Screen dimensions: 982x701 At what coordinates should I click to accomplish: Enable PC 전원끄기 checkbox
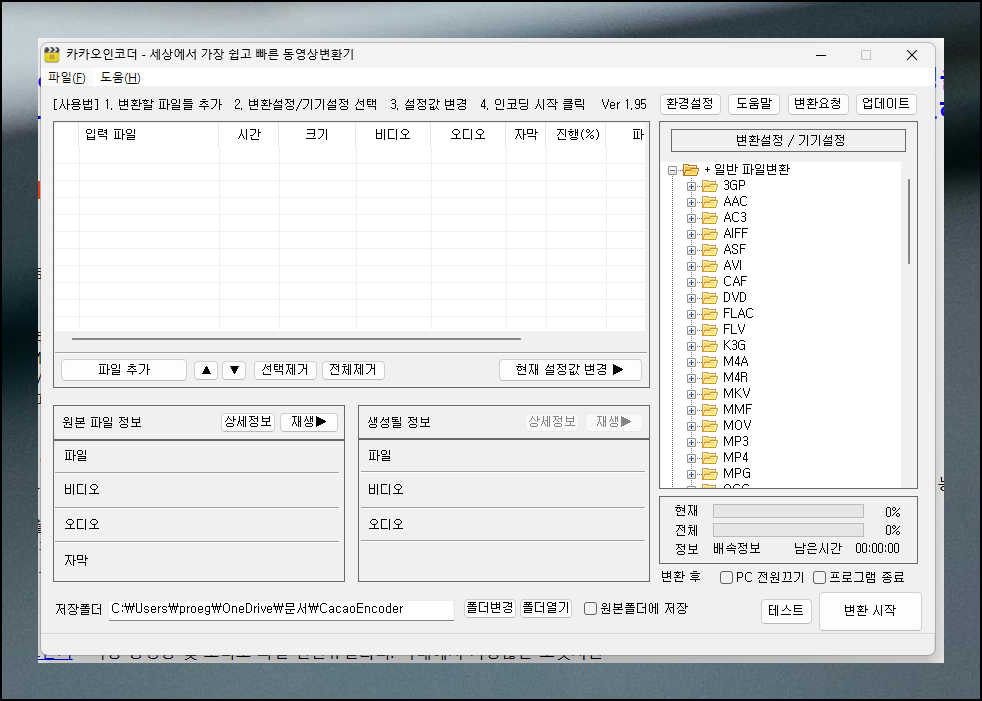[x=726, y=578]
